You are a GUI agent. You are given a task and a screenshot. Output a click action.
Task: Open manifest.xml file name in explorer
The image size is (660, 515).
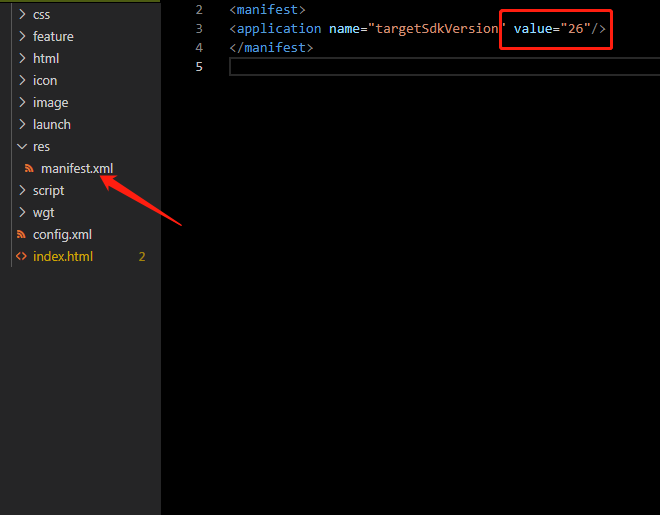click(77, 168)
